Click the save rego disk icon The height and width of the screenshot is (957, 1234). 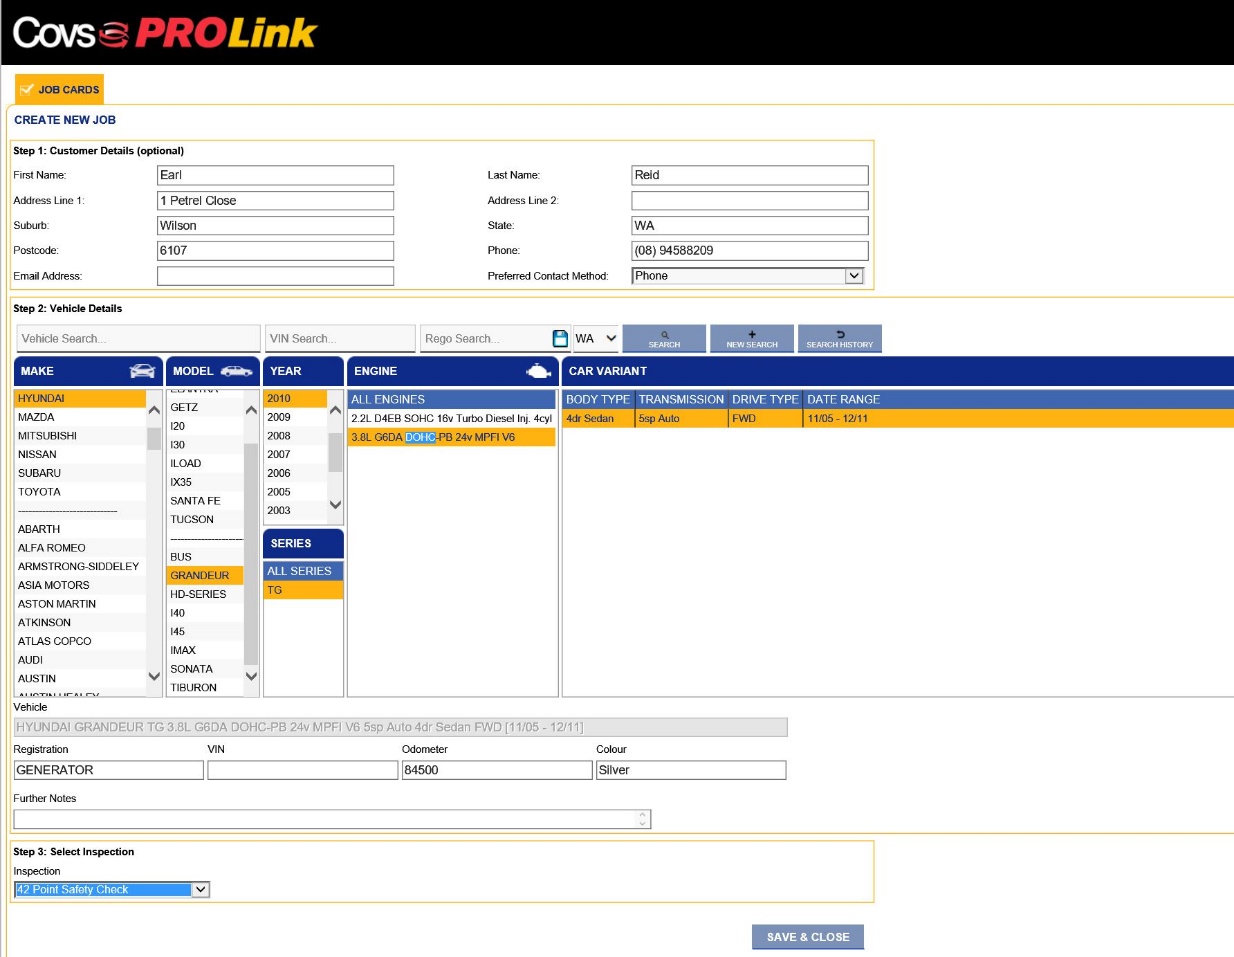[x=560, y=338]
